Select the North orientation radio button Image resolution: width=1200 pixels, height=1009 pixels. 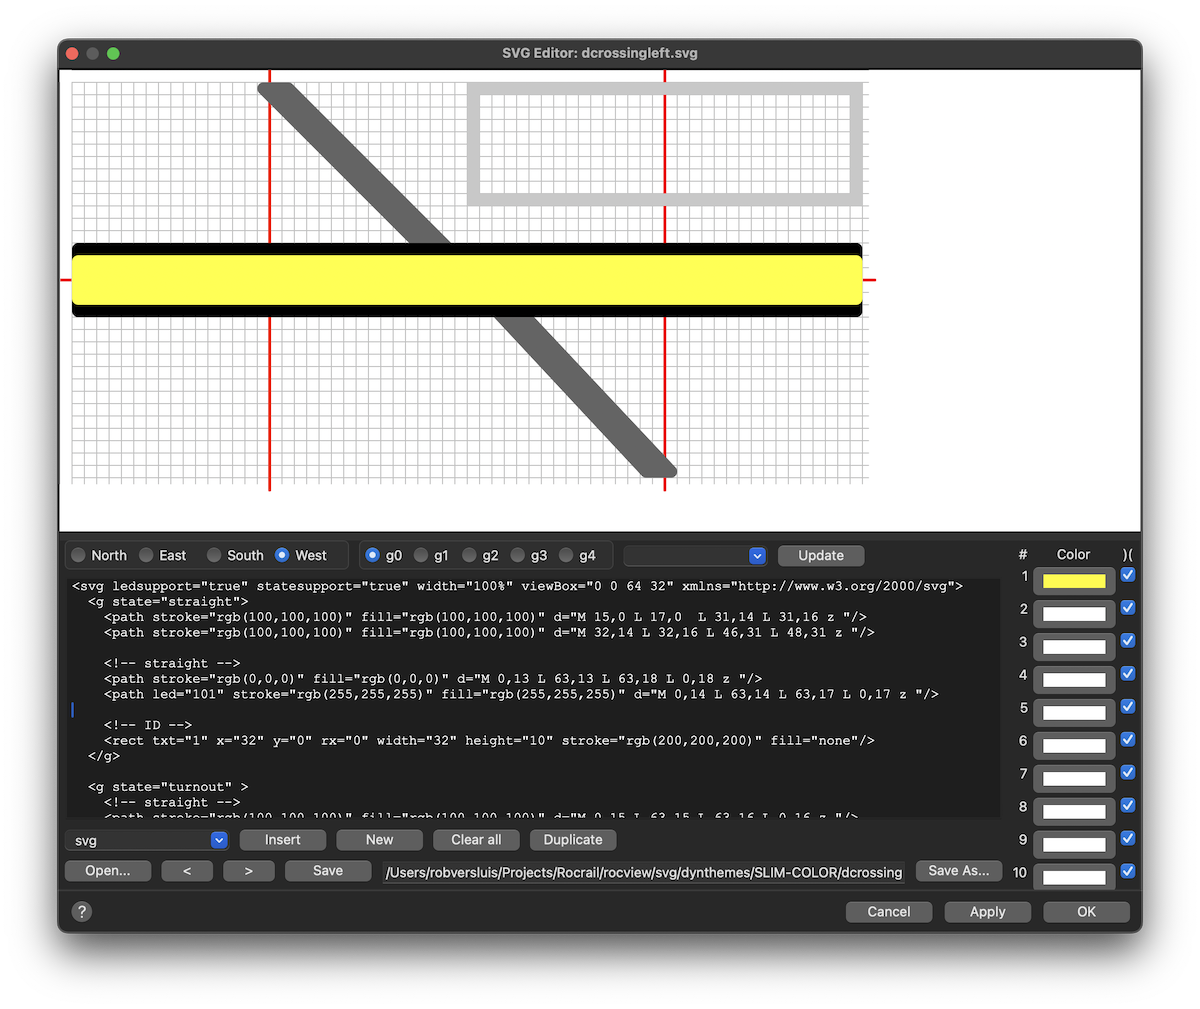point(79,555)
